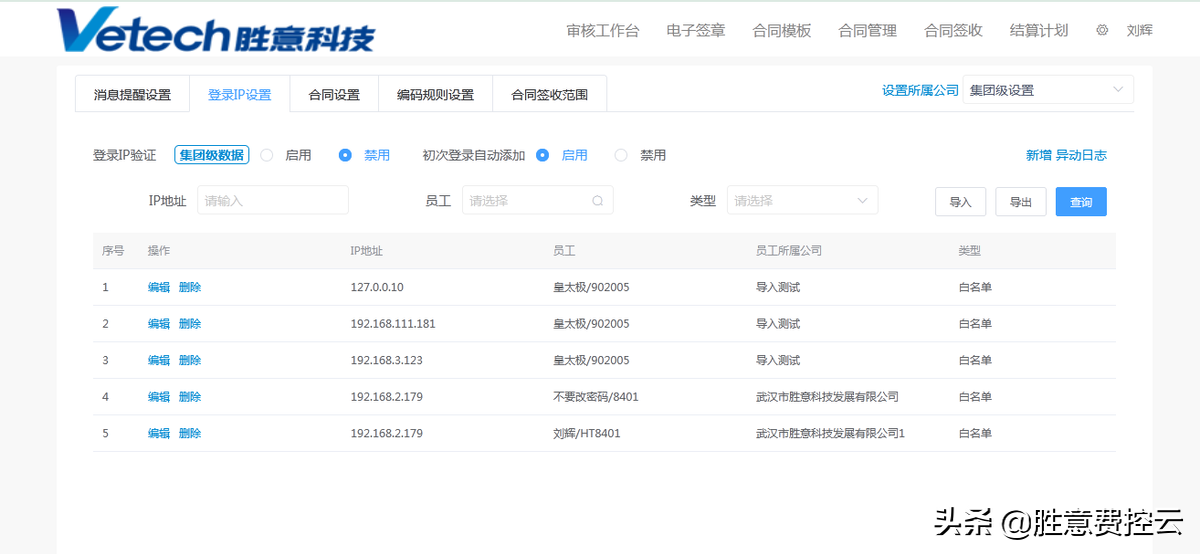
Task: Select 启用 radio for 登录IP验证
Action: pos(267,155)
